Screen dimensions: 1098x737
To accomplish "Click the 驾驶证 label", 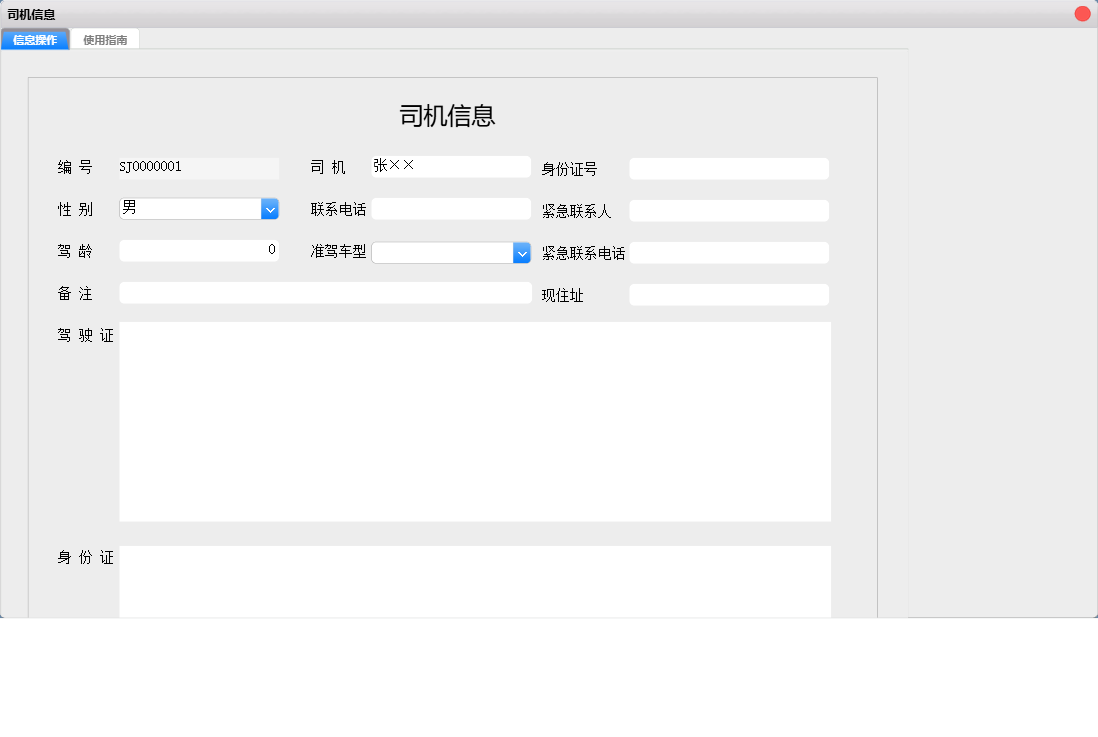I will [85, 336].
